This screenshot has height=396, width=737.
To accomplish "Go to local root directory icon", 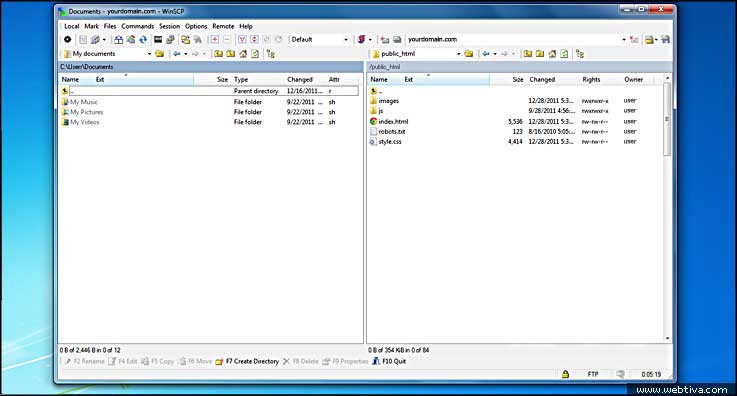I will (x=231, y=54).
